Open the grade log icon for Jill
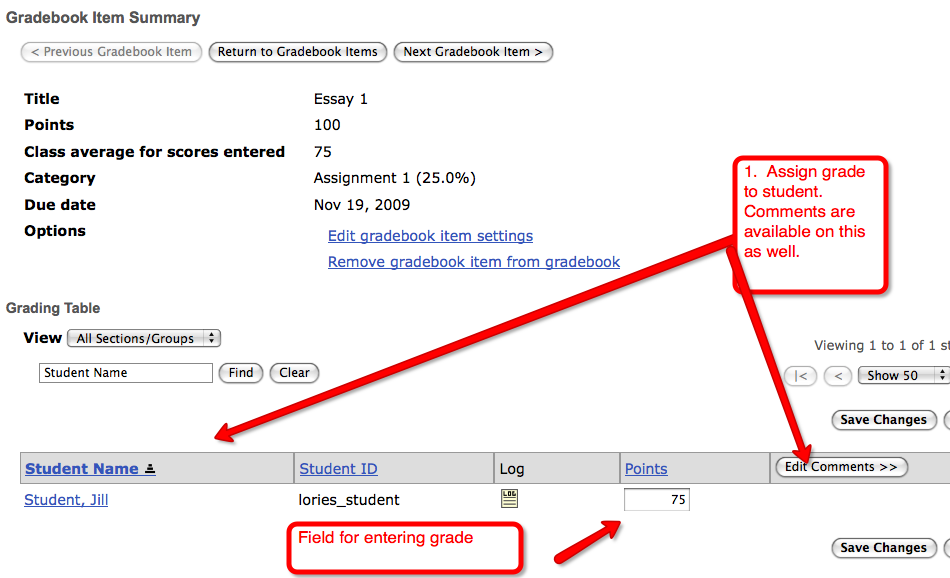Image resolution: width=950 pixels, height=578 pixels. pyautogui.click(x=510, y=499)
